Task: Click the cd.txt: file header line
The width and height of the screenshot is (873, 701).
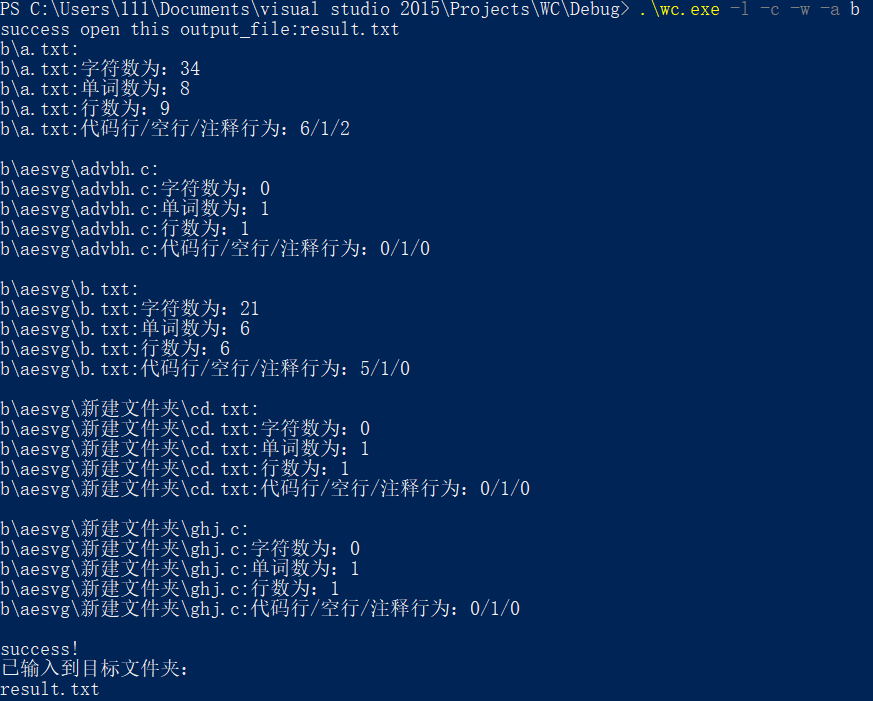Action: pos(130,409)
